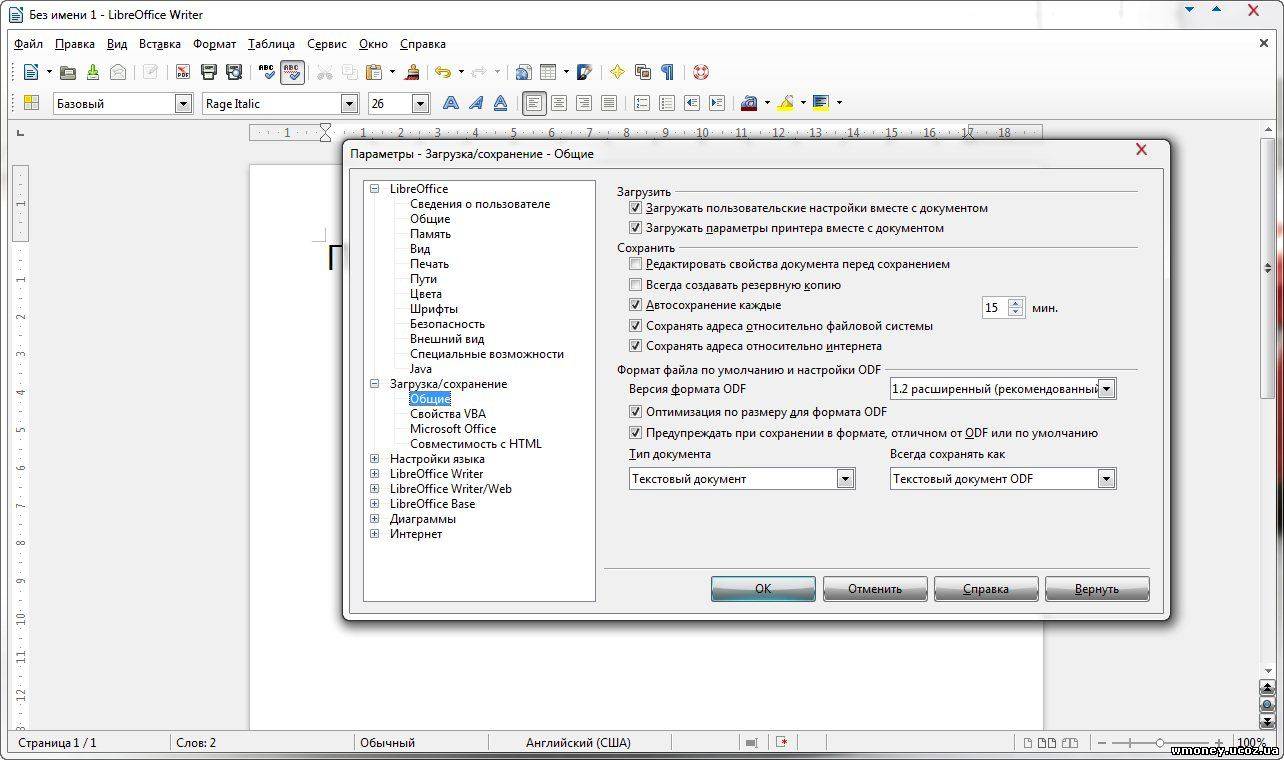Image resolution: width=1284 pixels, height=760 pixels.
Task: Toggle 'Автосохранение каждые' checkbox
Action: [x=635, y=305]
